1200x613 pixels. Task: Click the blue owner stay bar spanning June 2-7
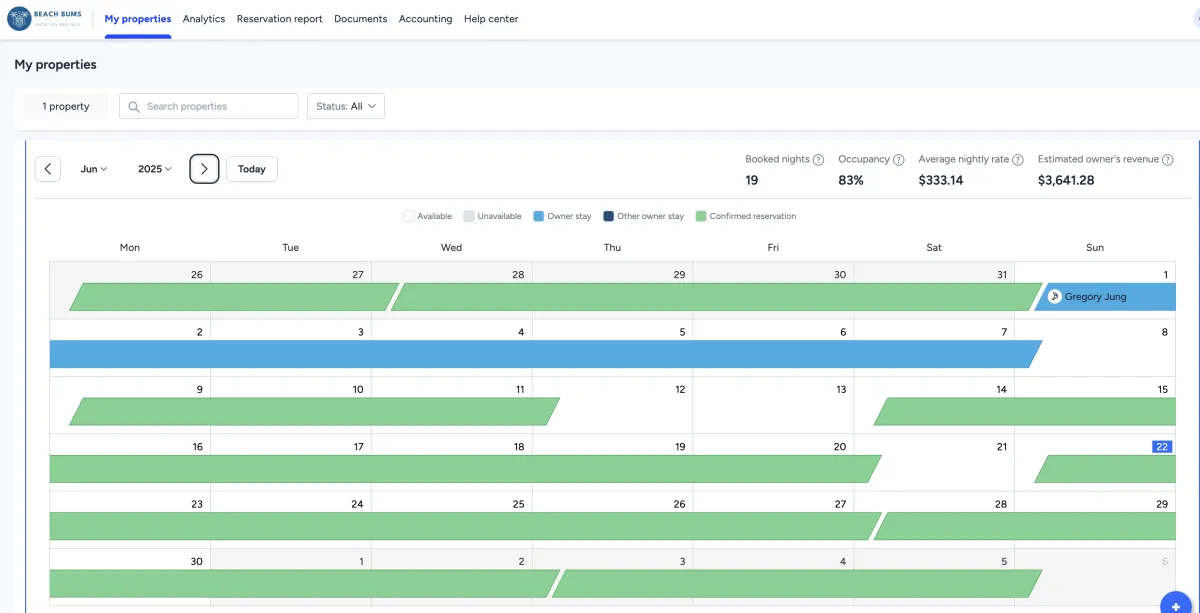[546, 354]
